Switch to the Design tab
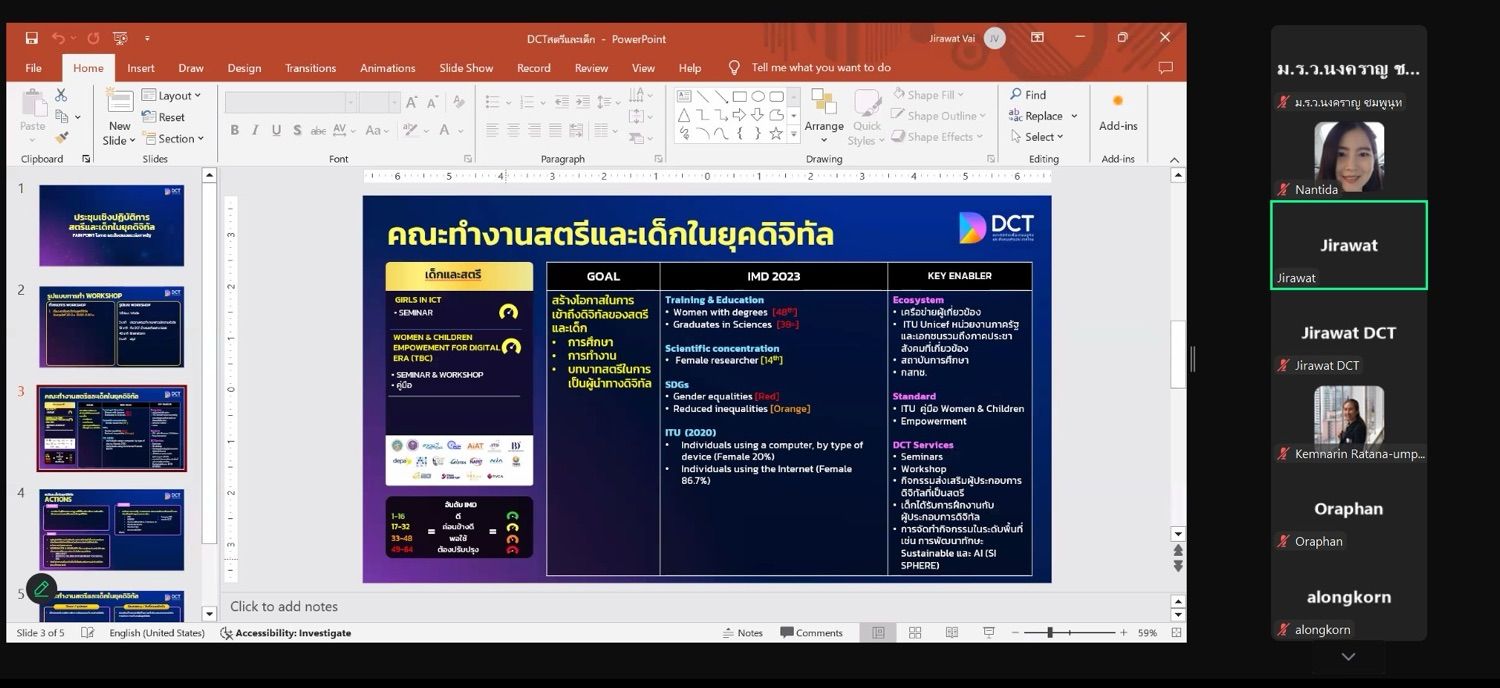 [244, 68]
